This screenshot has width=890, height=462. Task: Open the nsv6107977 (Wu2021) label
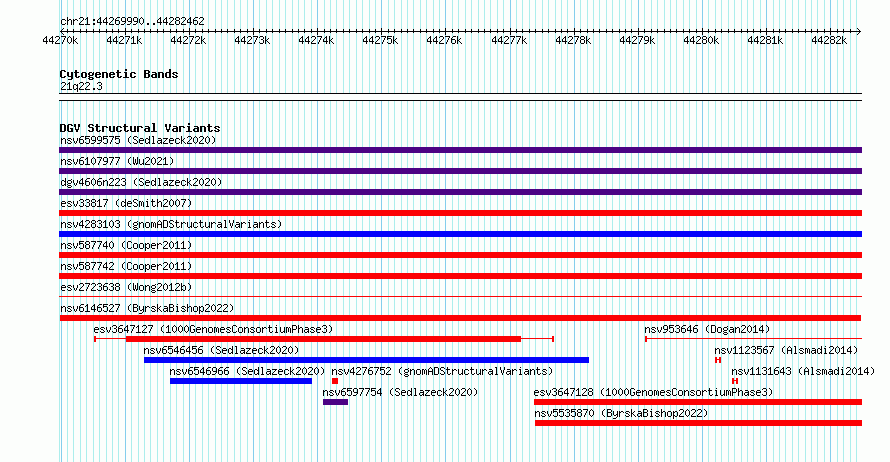[117, 161]
